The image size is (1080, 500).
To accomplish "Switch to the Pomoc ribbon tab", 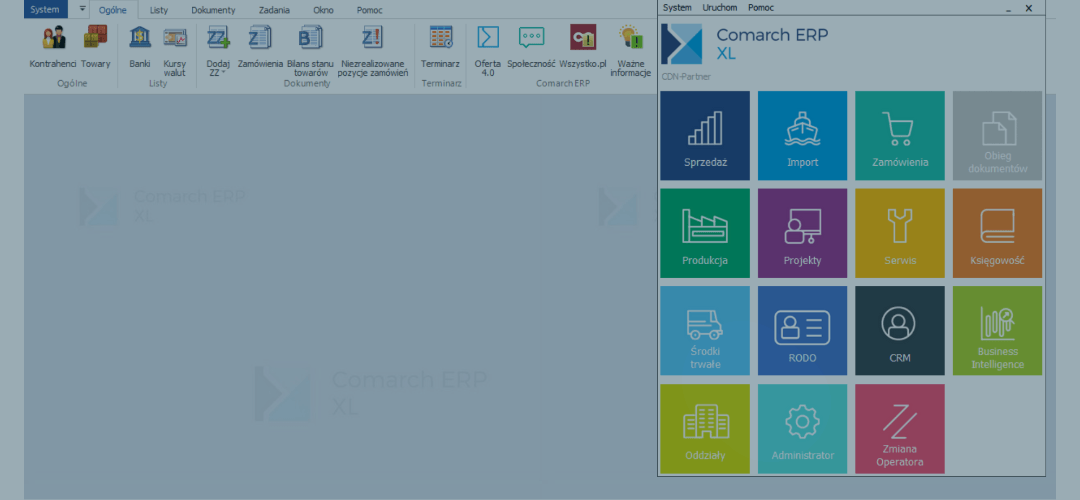I will point(370,10).
